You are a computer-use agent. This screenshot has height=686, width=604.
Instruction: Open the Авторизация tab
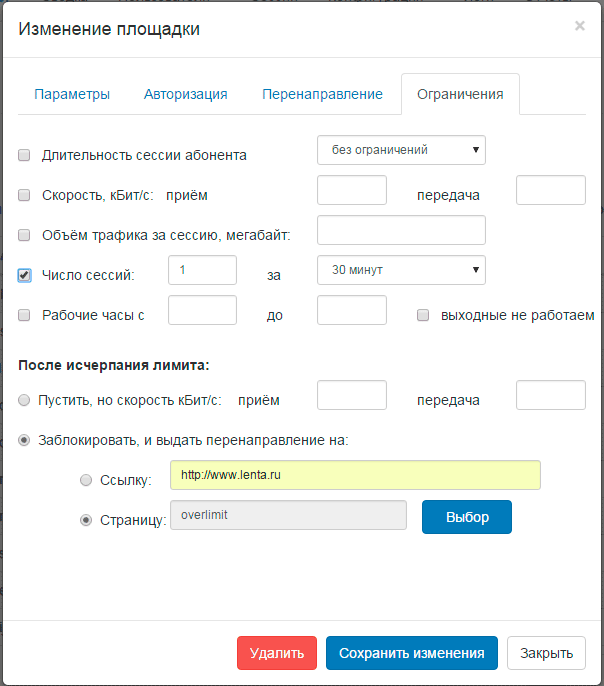(x=185, y=94)
